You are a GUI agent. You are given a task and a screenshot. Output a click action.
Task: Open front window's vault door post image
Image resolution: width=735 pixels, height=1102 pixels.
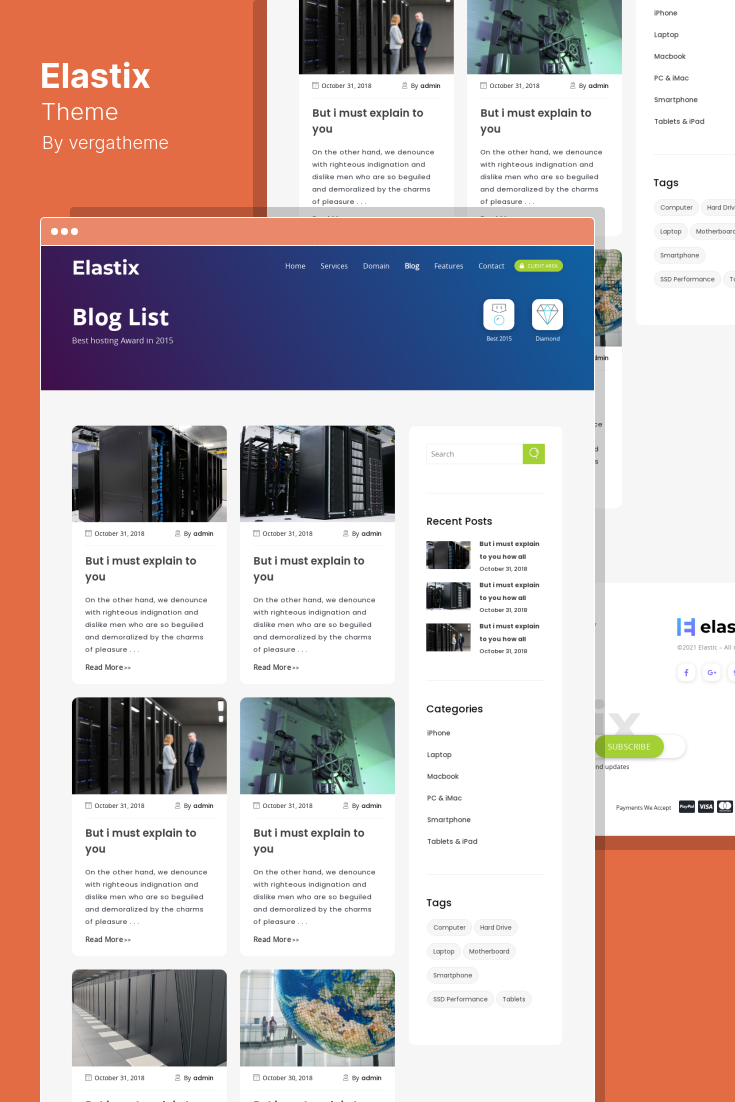click(x=318, y=746)
